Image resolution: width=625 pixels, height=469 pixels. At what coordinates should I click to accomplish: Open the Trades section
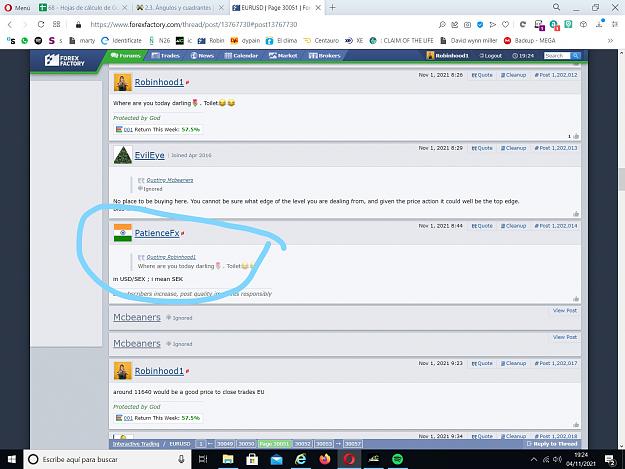coord(166,56)
